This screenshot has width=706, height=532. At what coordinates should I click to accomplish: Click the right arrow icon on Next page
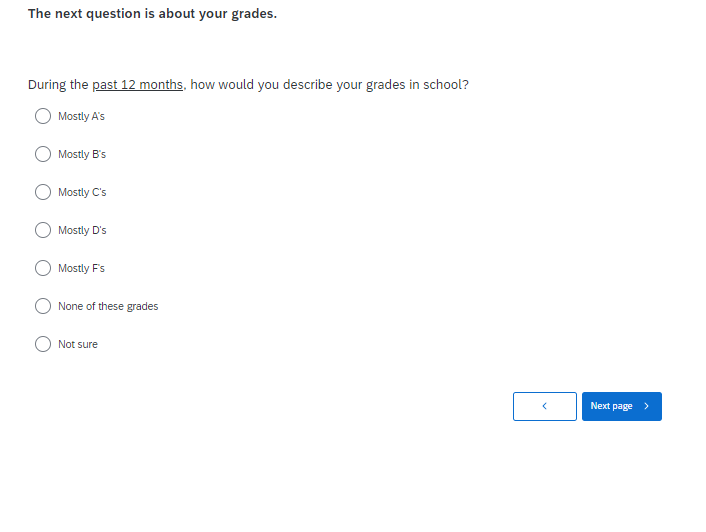[647, 406]
